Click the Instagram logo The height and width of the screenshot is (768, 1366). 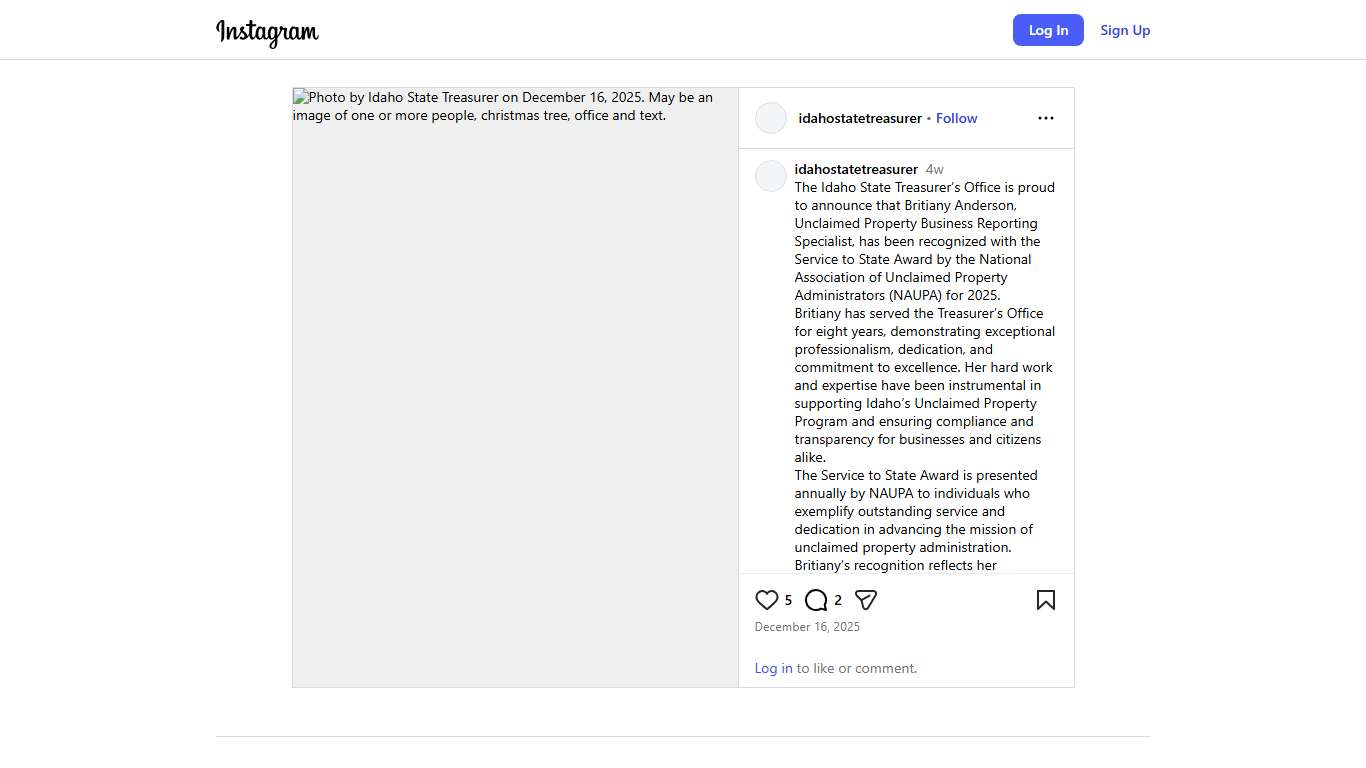pyautogui.click(x=267, y=32)
